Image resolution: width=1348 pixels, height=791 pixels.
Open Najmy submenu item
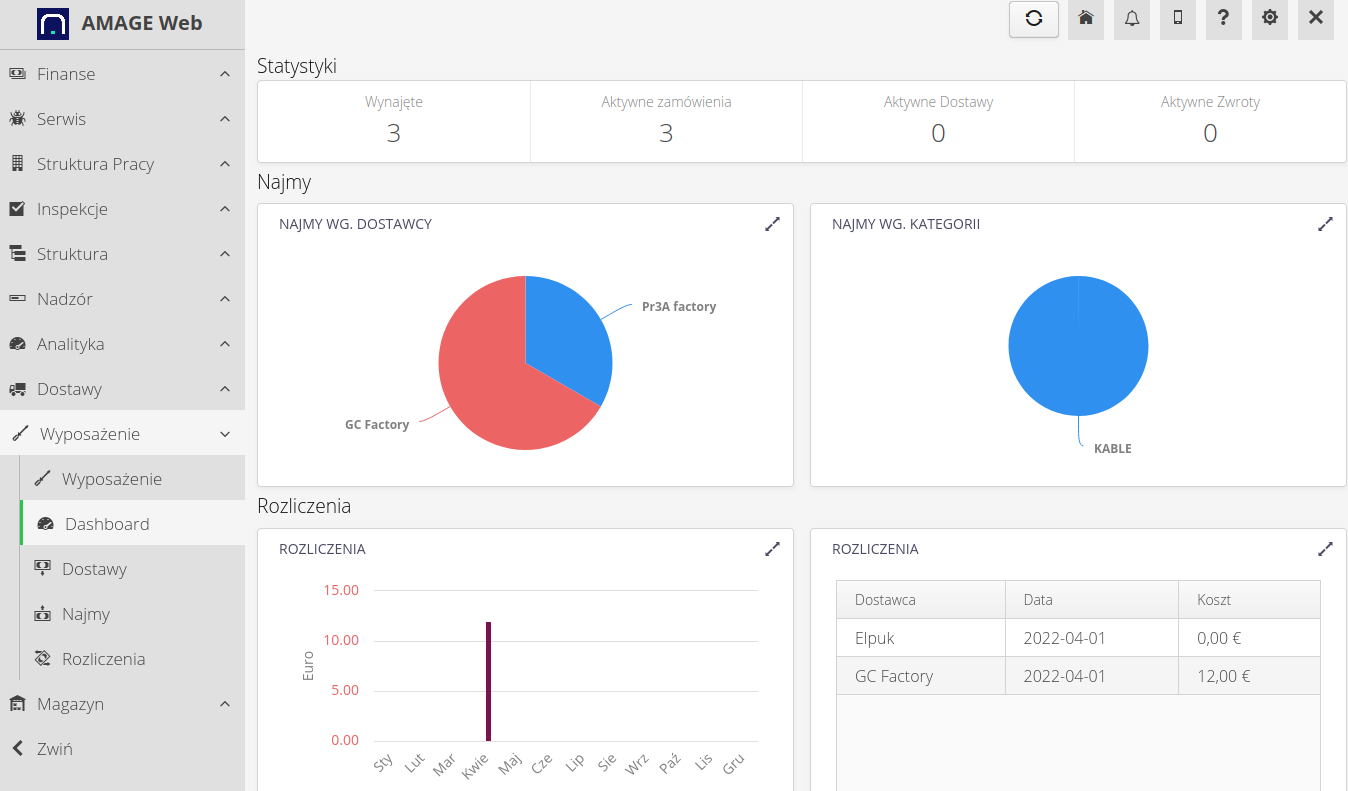coord(86,614)
